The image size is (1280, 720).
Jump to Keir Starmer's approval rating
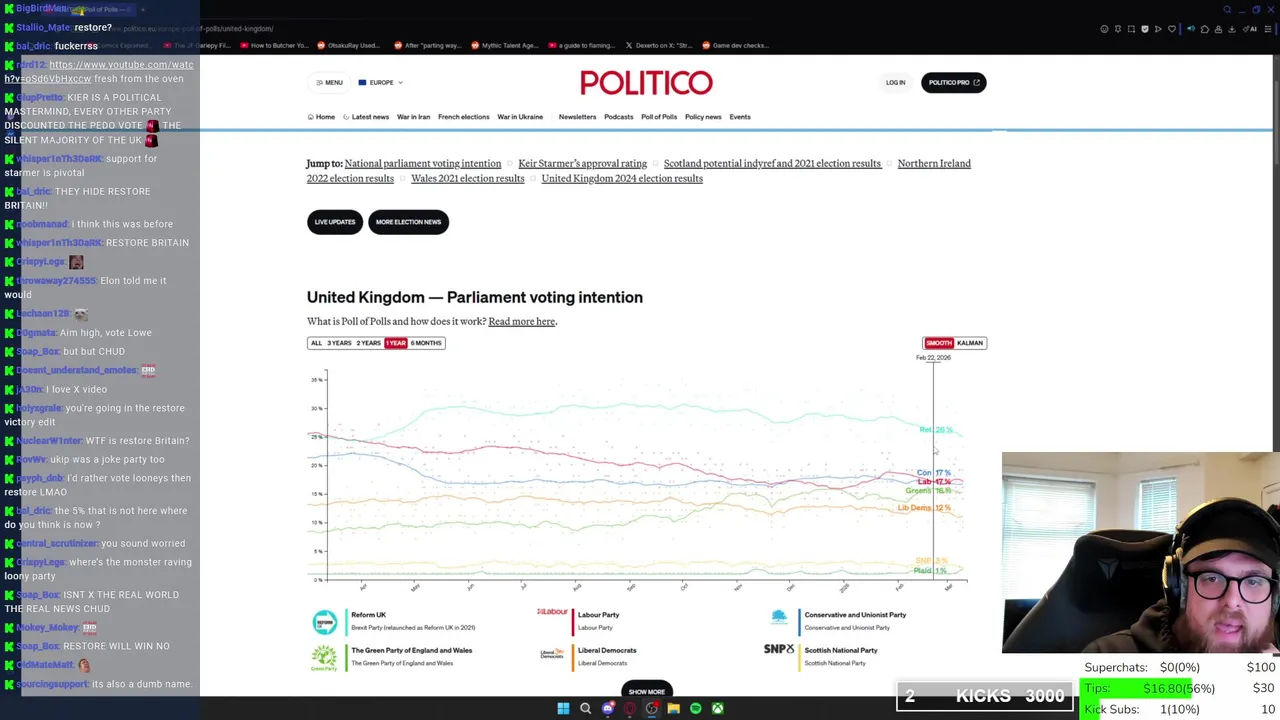582,163
